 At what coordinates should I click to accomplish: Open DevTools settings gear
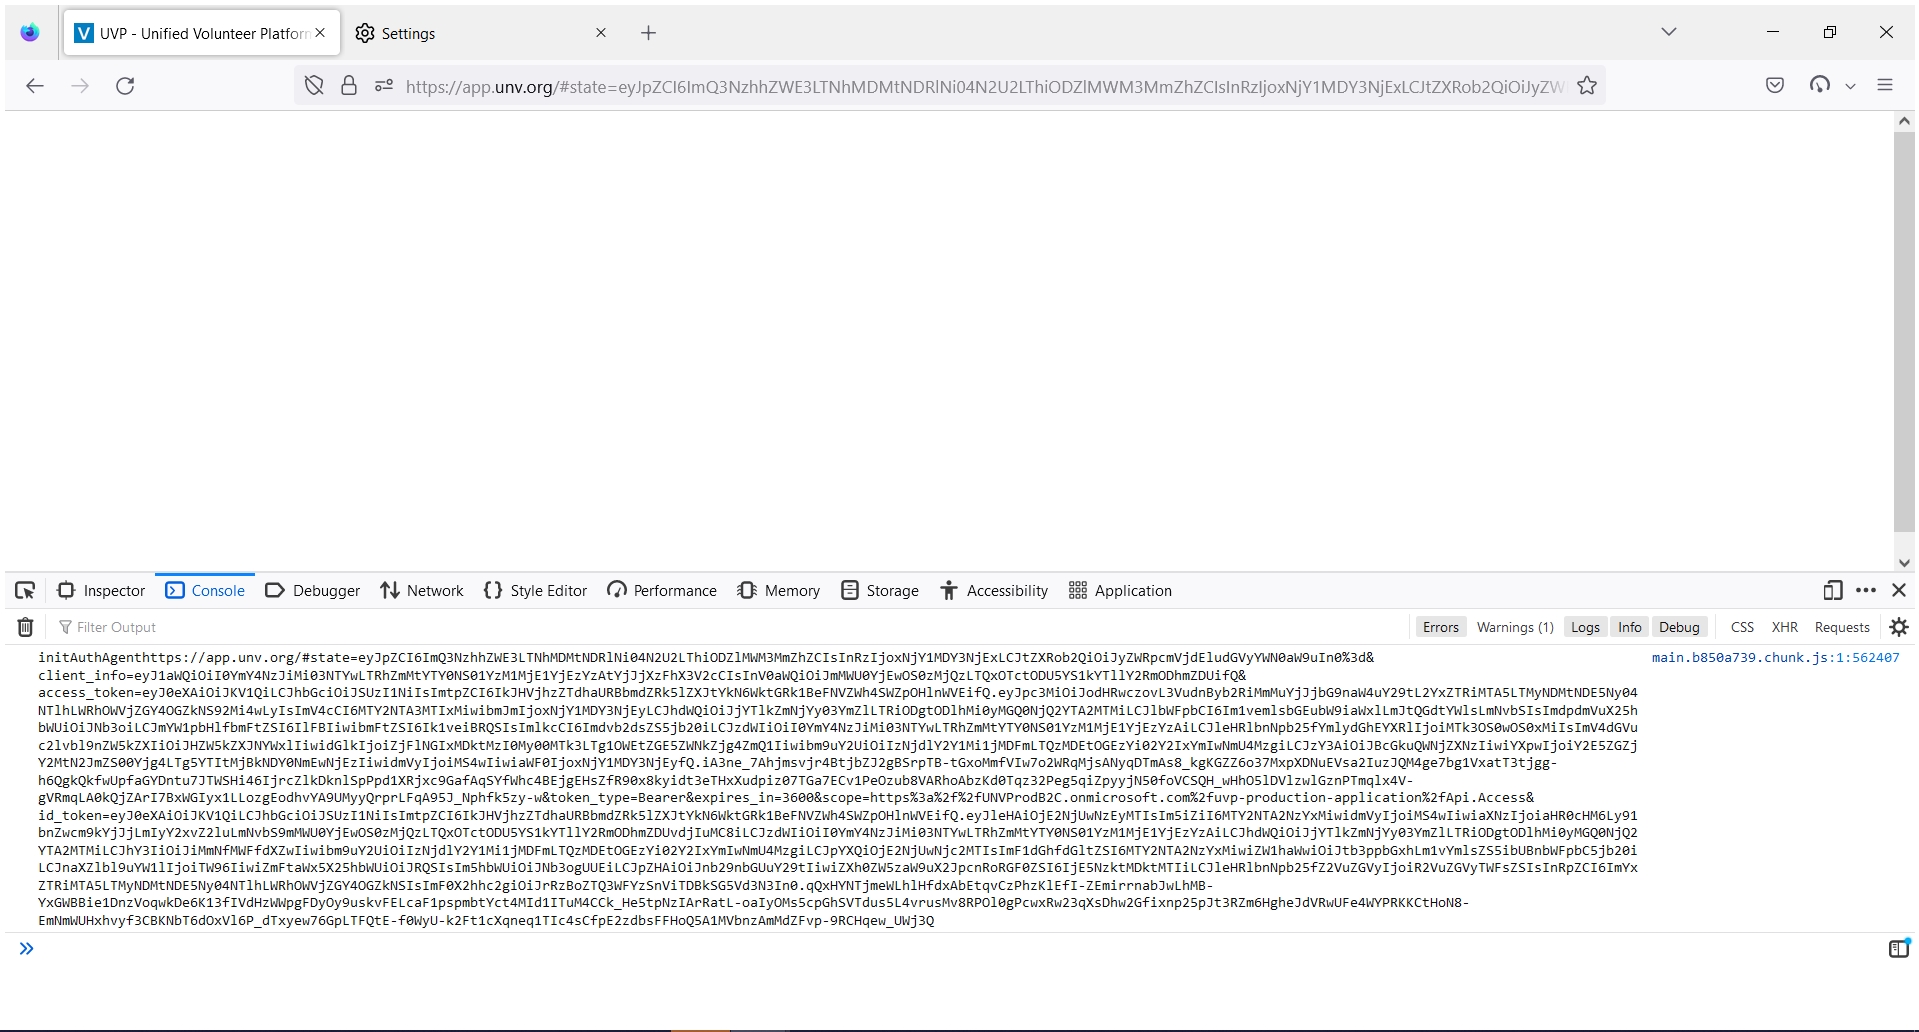(x=1898, y=627)
